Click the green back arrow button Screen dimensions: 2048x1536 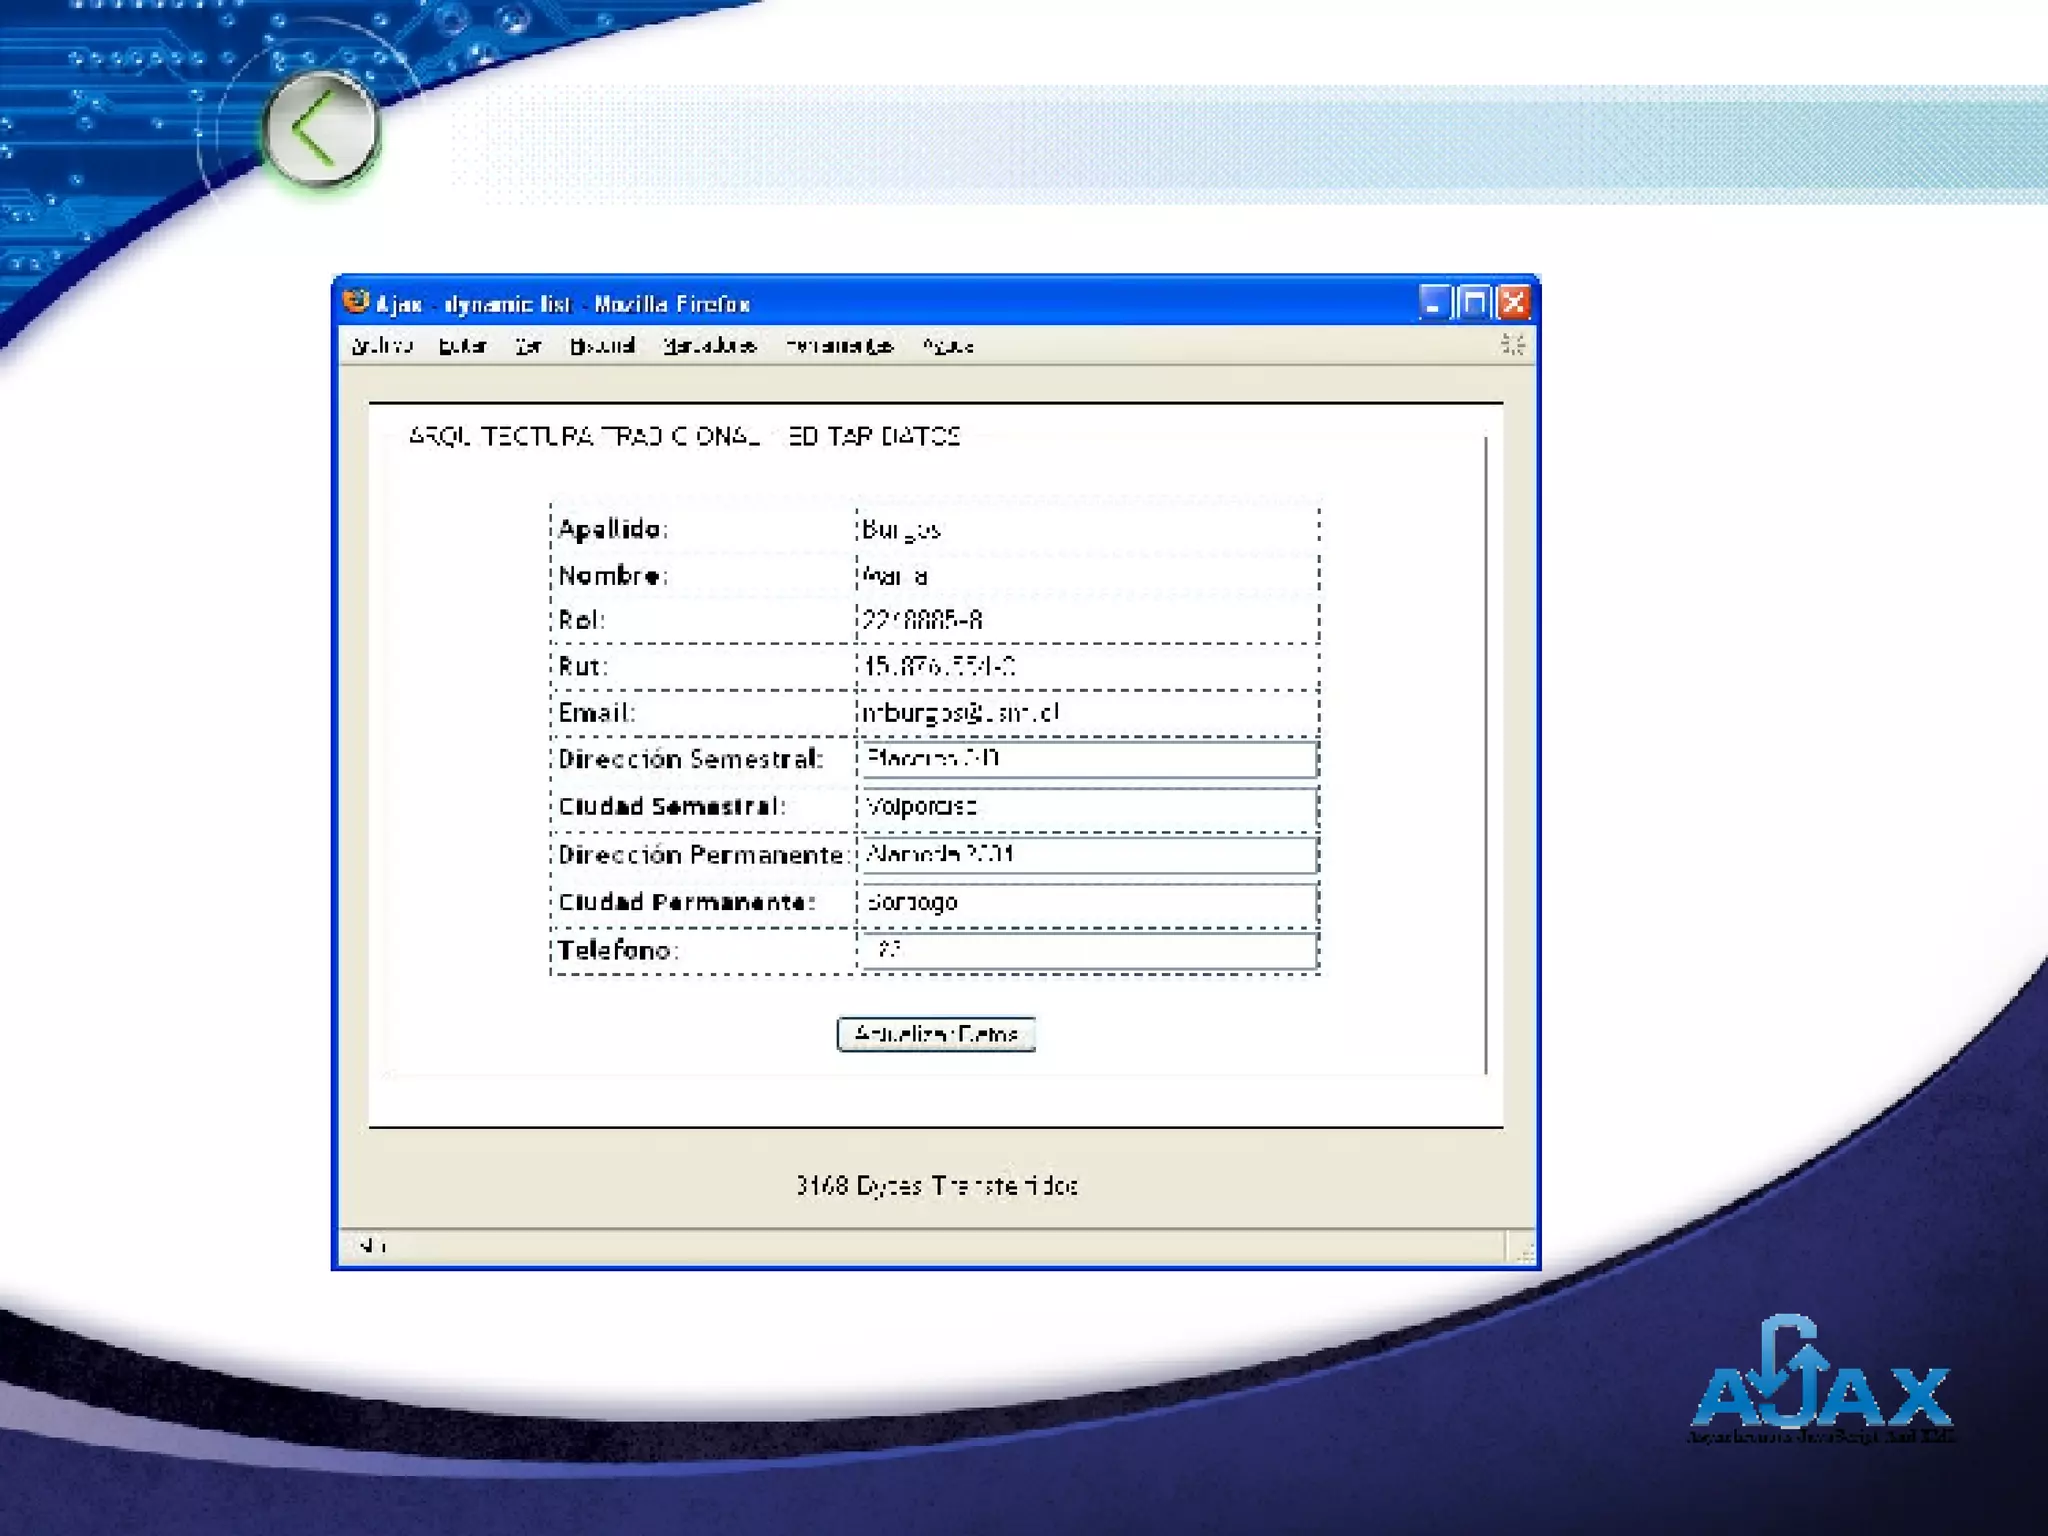pyautogui.click(x=320, y=129)
